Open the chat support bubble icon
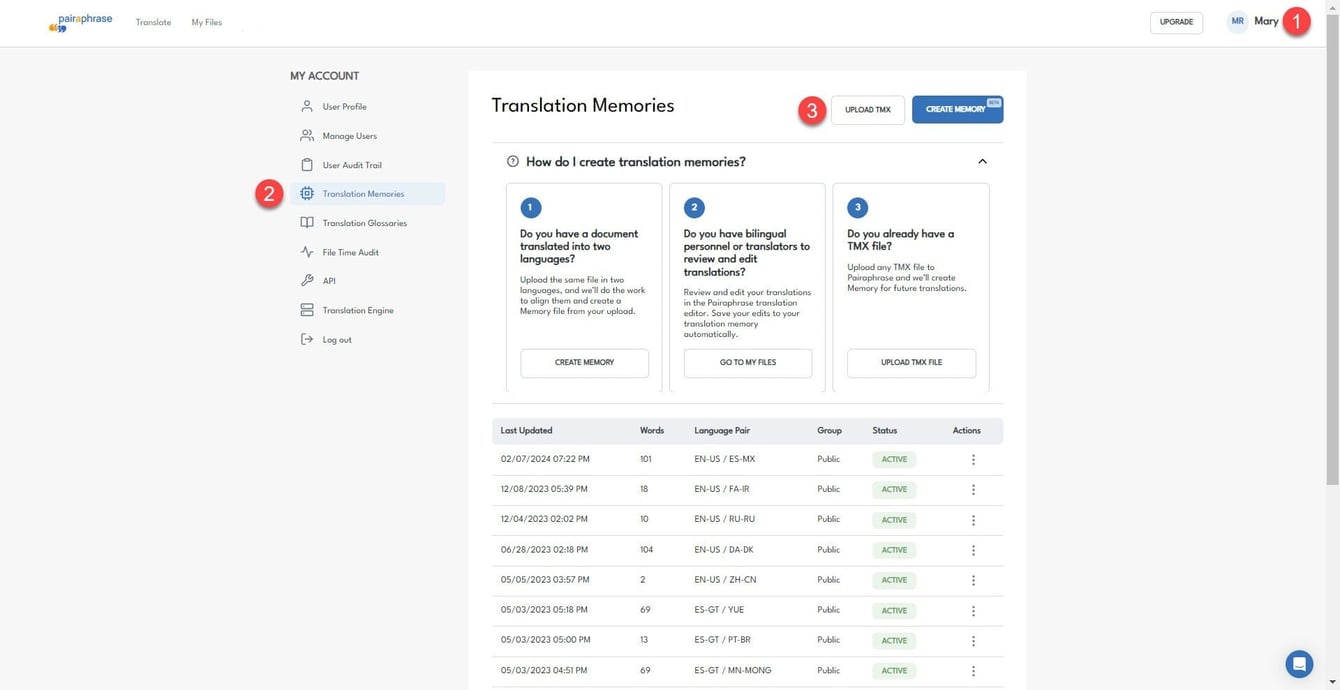The width and height of the screenshot is (1340, 690). point(1299,664)
